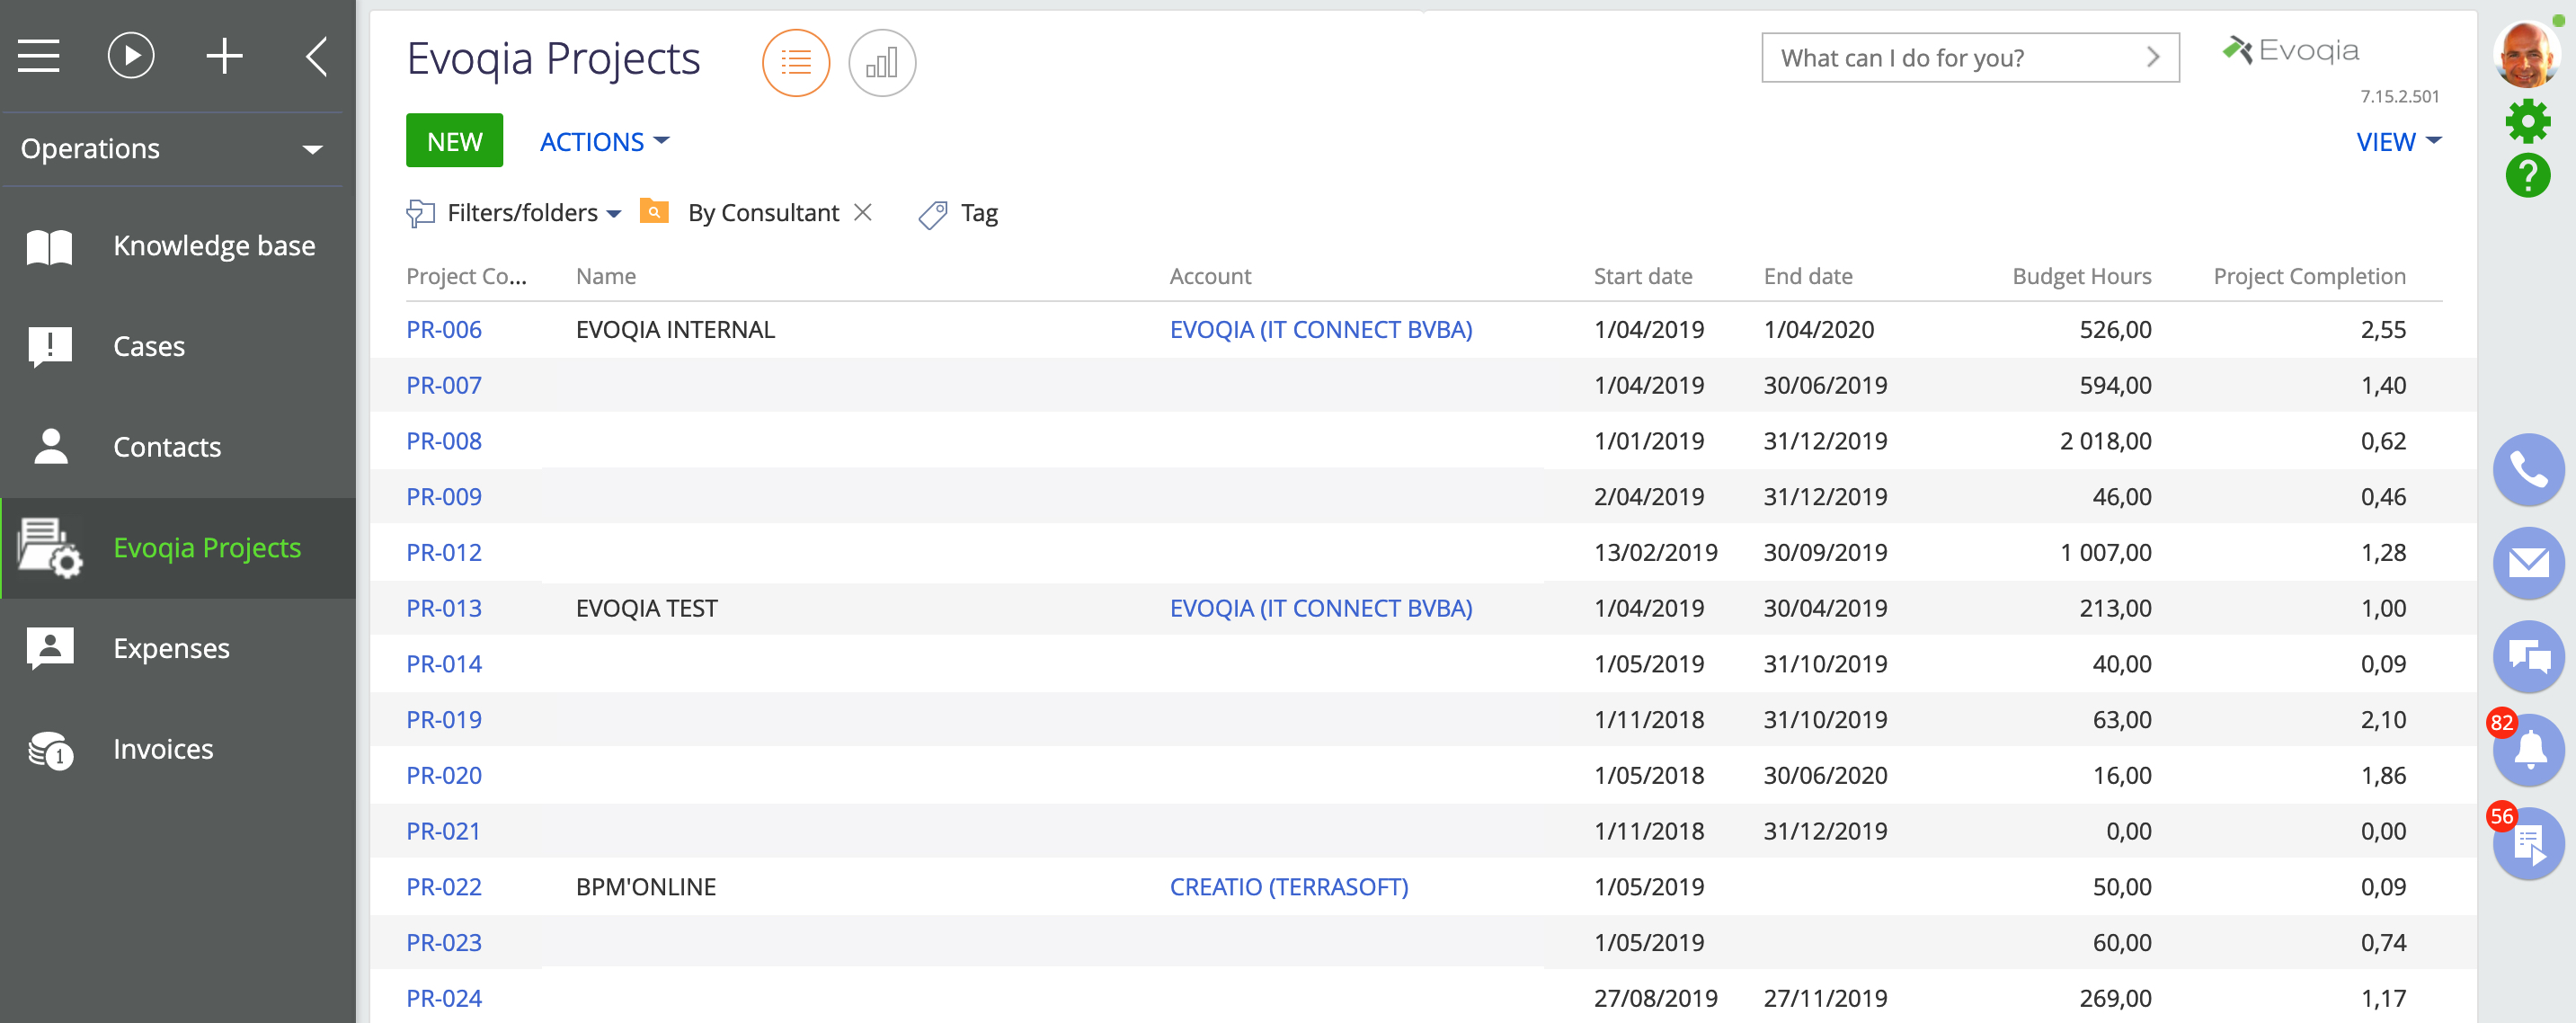Screen dimensions: 2576x1023
Task: Open project PR-024 link
Action: (444, 998)
